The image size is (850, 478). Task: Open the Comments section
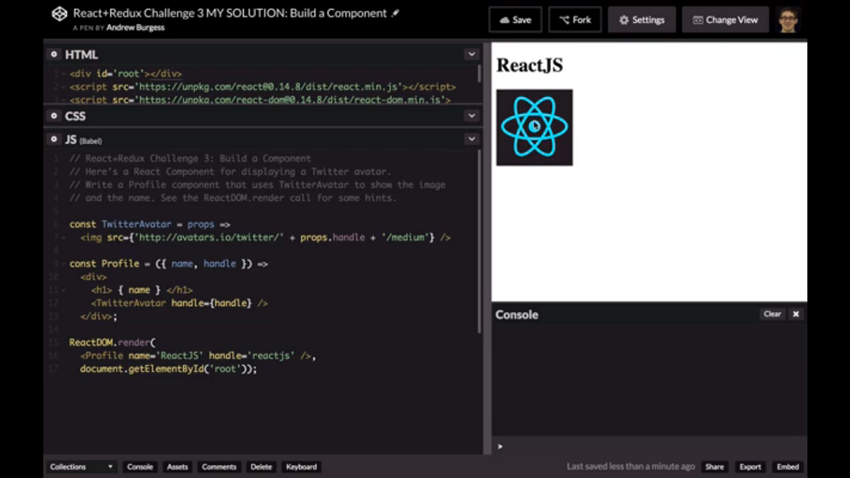[x=219, y=467]
